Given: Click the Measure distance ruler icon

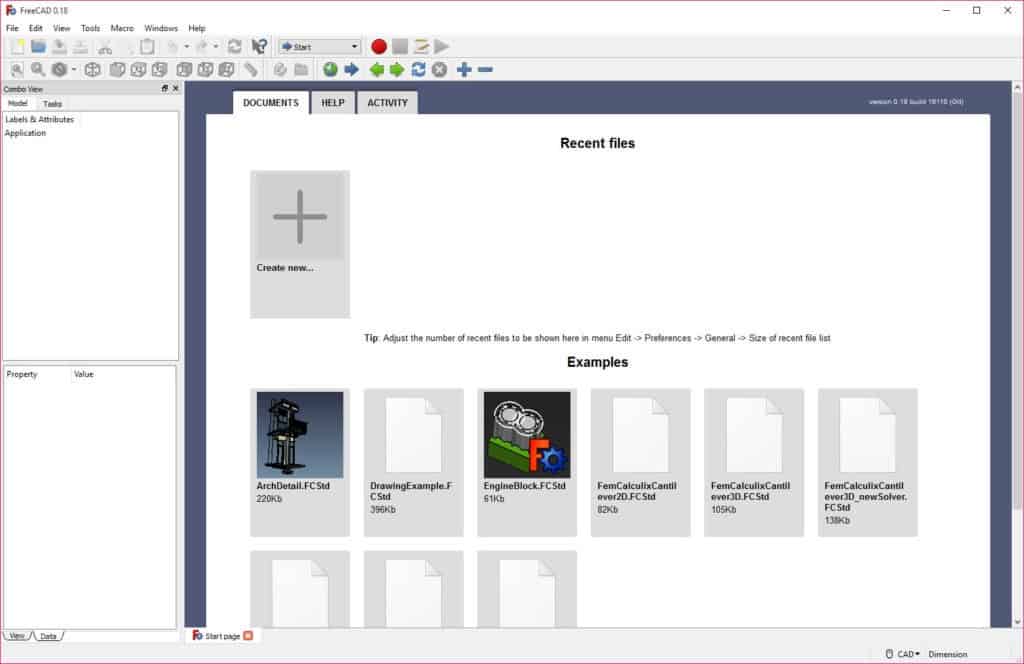Looking at the screenshot, I should pos(251,69).
